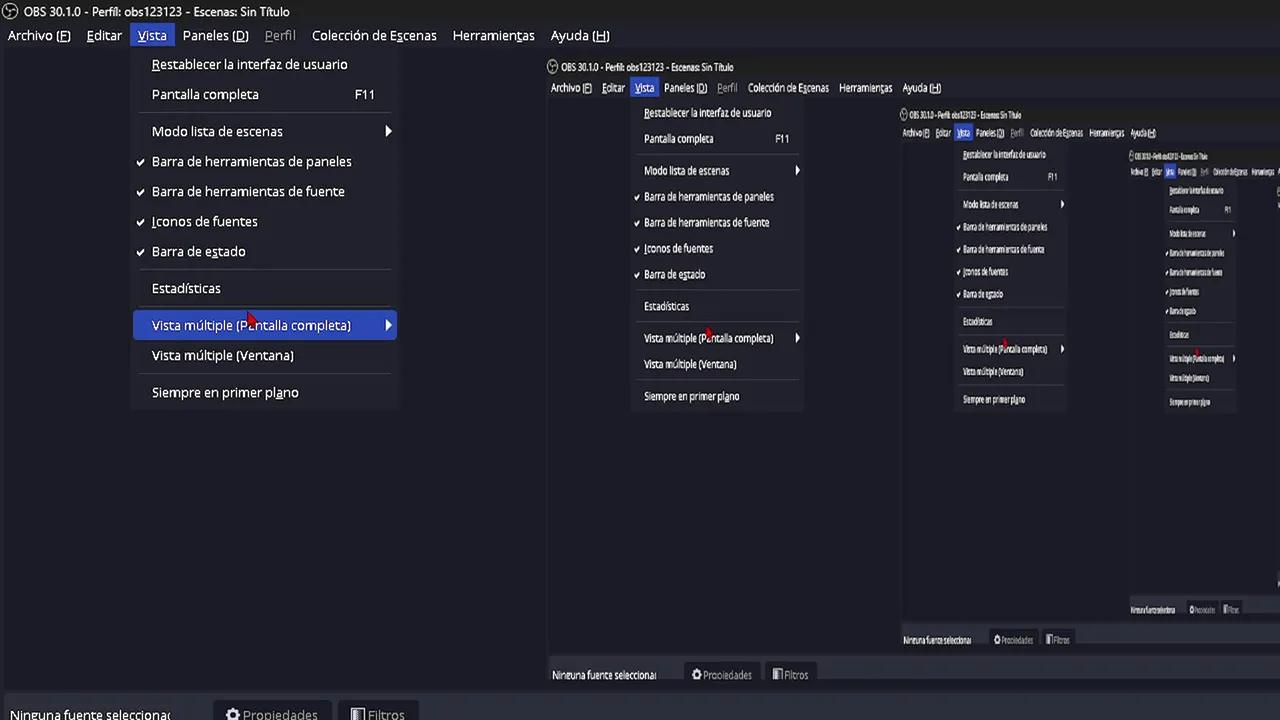The image size is (1280, 720).
Task: Disable Iconos de fuentes in the main menu
Action: (x=204, y=221)
